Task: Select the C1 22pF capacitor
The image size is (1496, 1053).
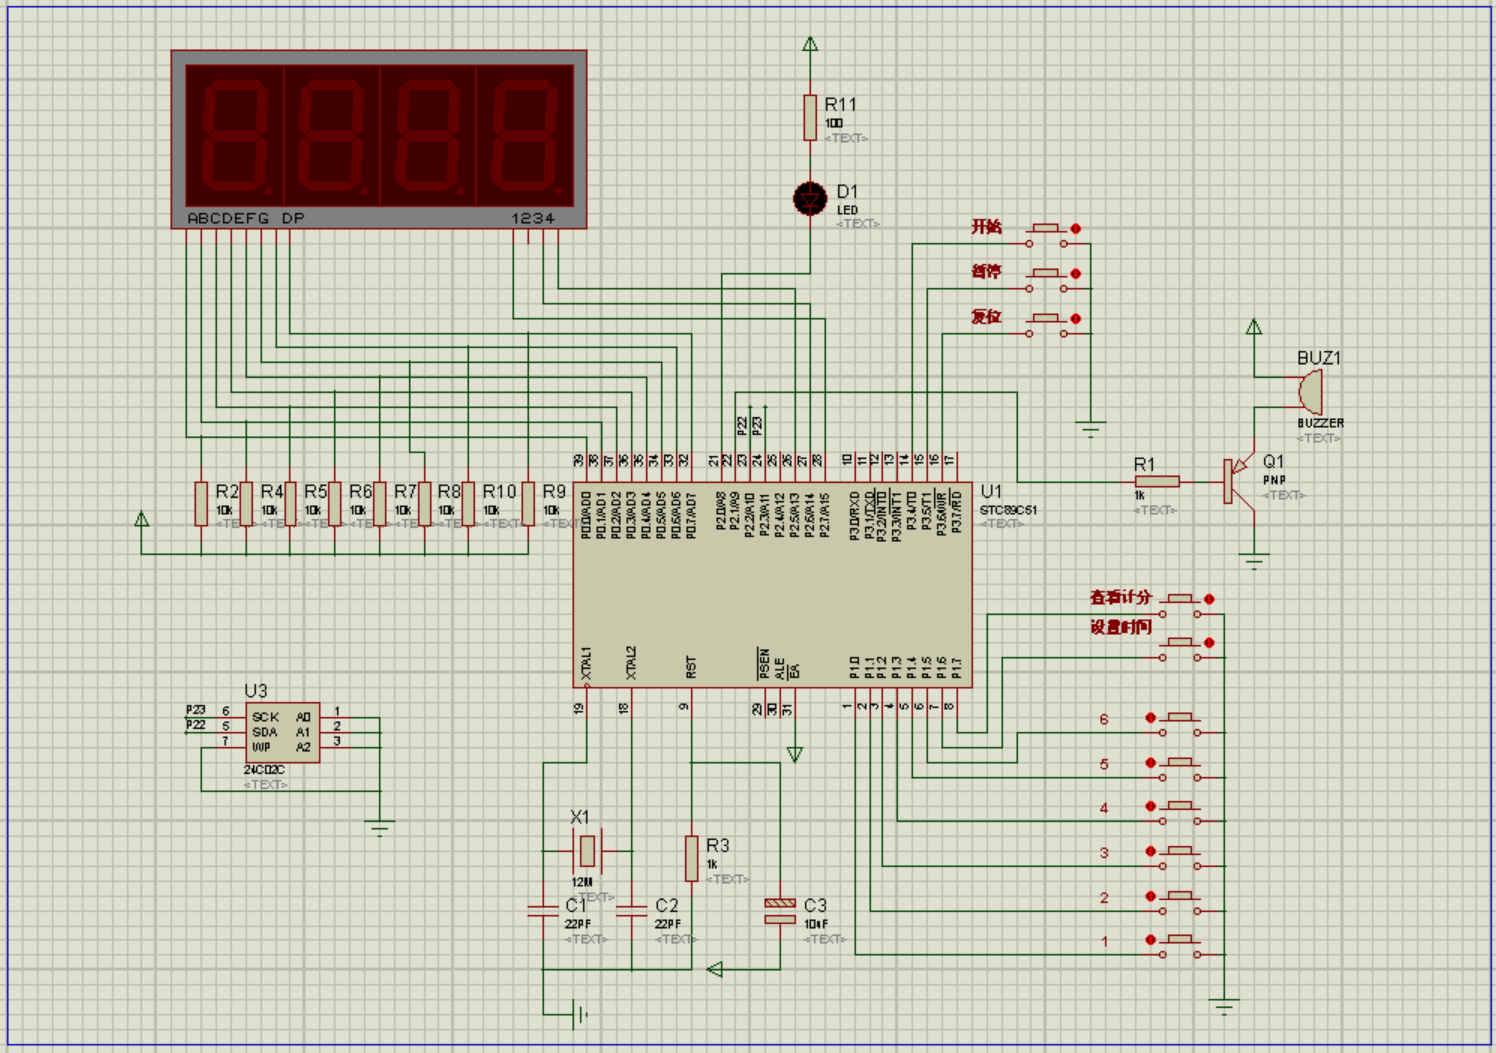Action: point(543,910)
